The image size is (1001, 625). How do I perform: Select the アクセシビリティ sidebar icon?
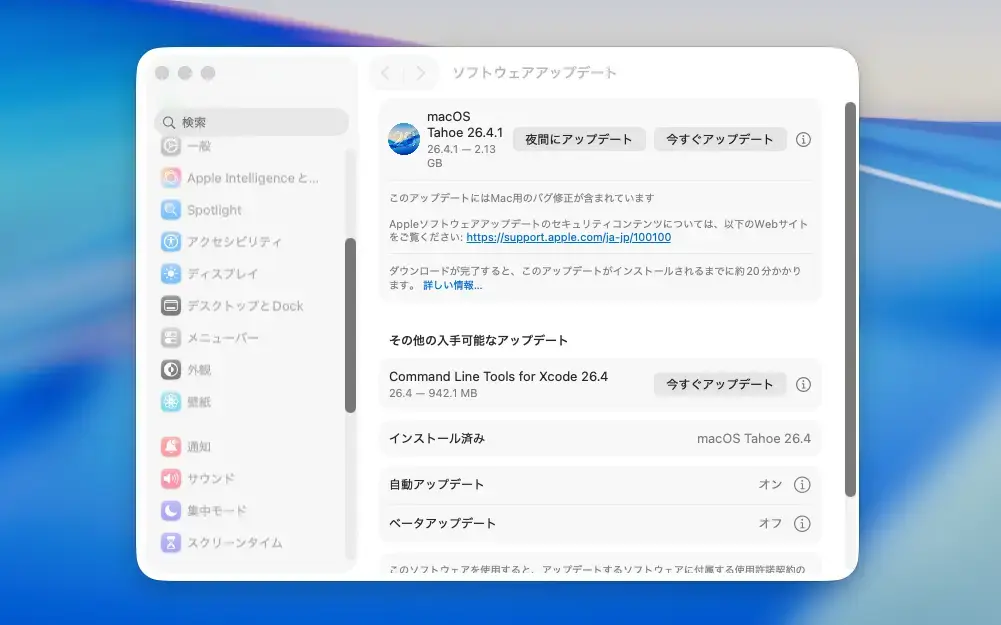170,241
